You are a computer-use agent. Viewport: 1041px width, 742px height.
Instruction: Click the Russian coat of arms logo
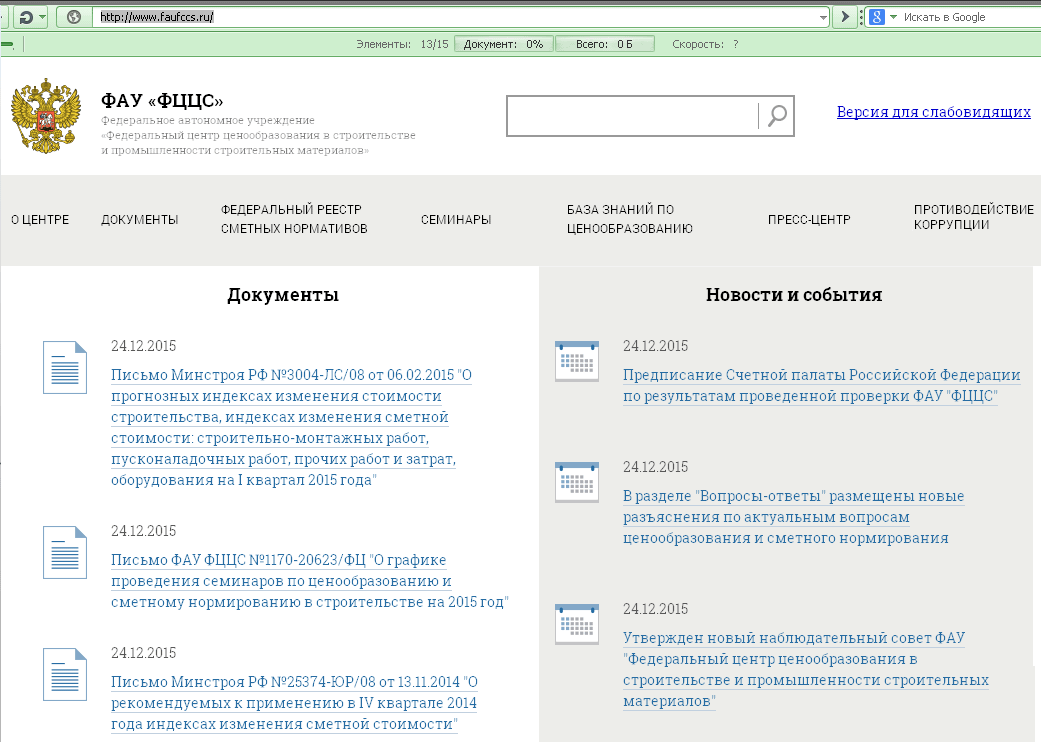tap(45, 117)
